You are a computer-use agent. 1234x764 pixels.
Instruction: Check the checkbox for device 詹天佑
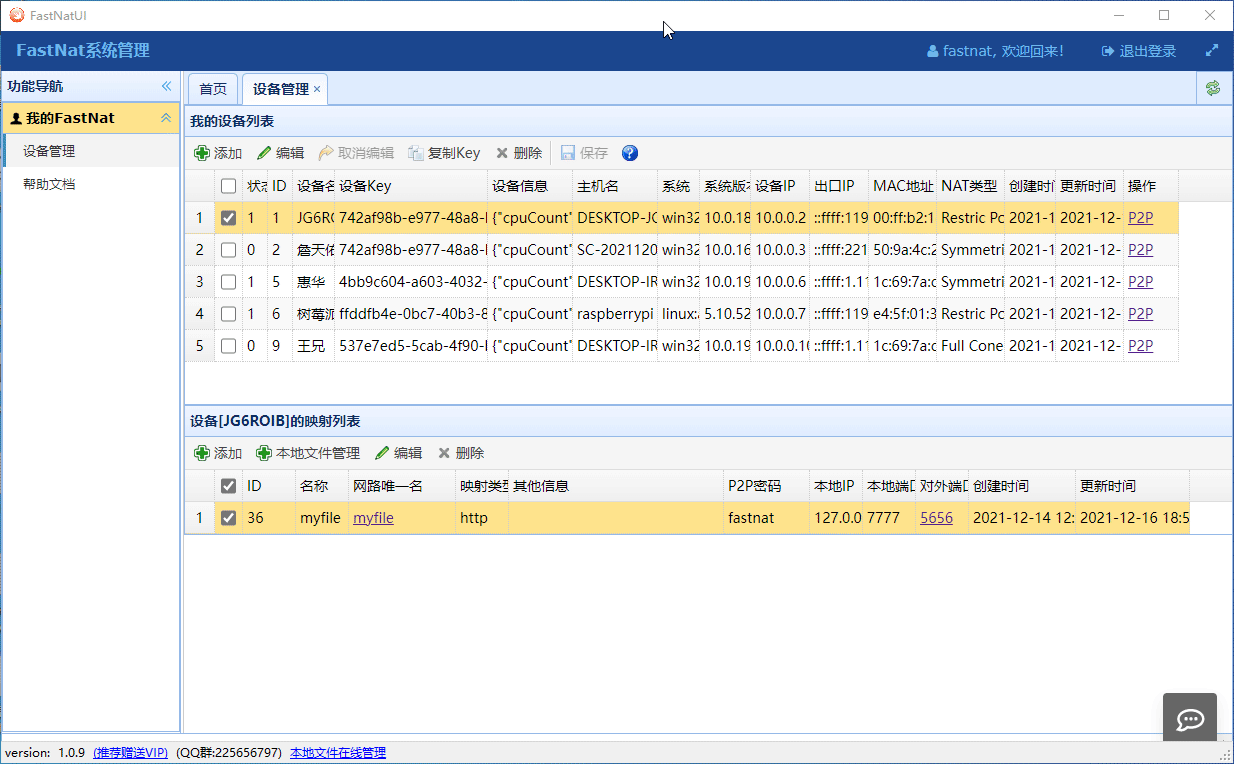click(x=229, y=249)
